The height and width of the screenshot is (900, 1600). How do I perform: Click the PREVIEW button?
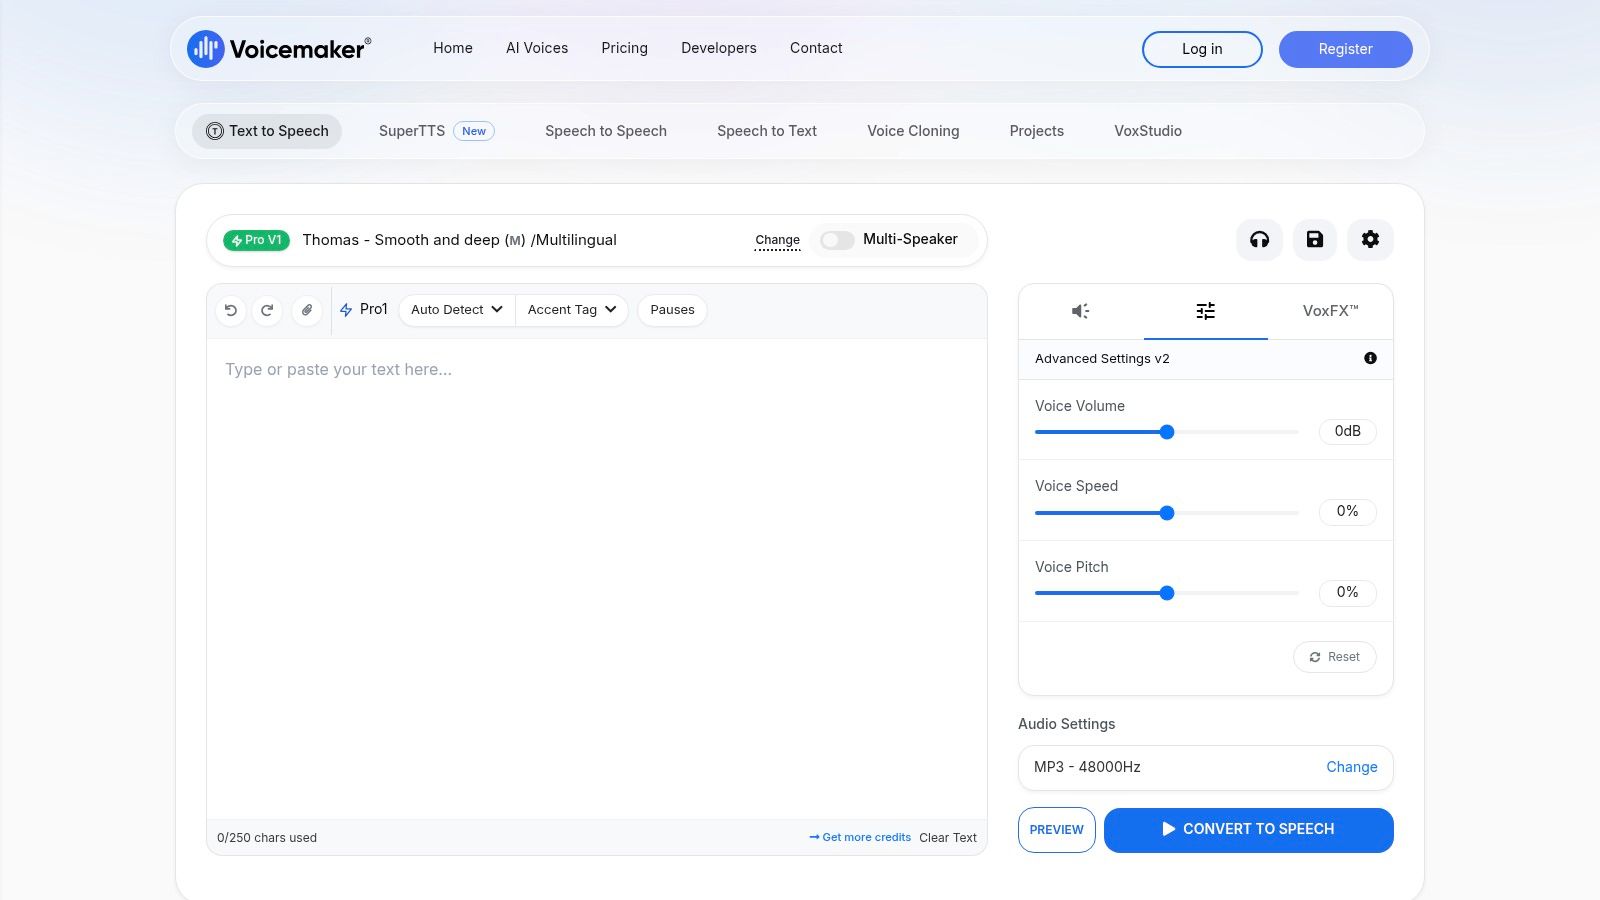(1057, 830)
